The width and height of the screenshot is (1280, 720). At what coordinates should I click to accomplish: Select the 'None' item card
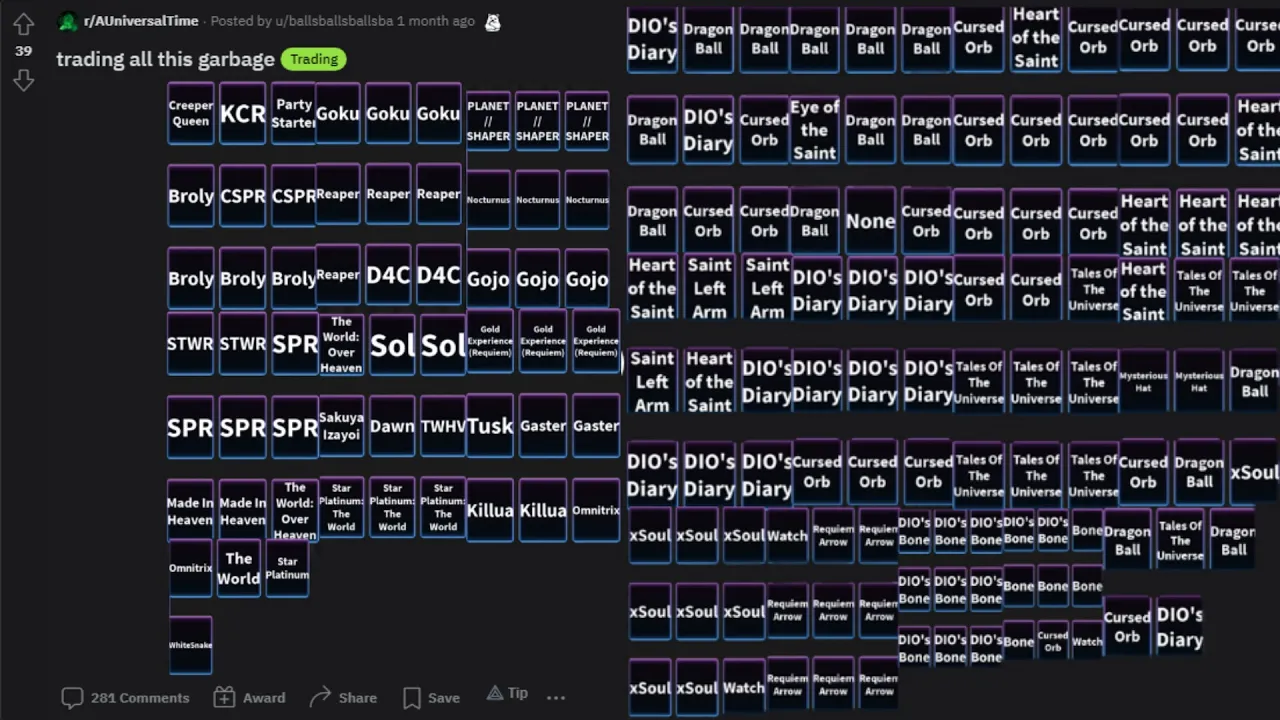click(870, 221)
